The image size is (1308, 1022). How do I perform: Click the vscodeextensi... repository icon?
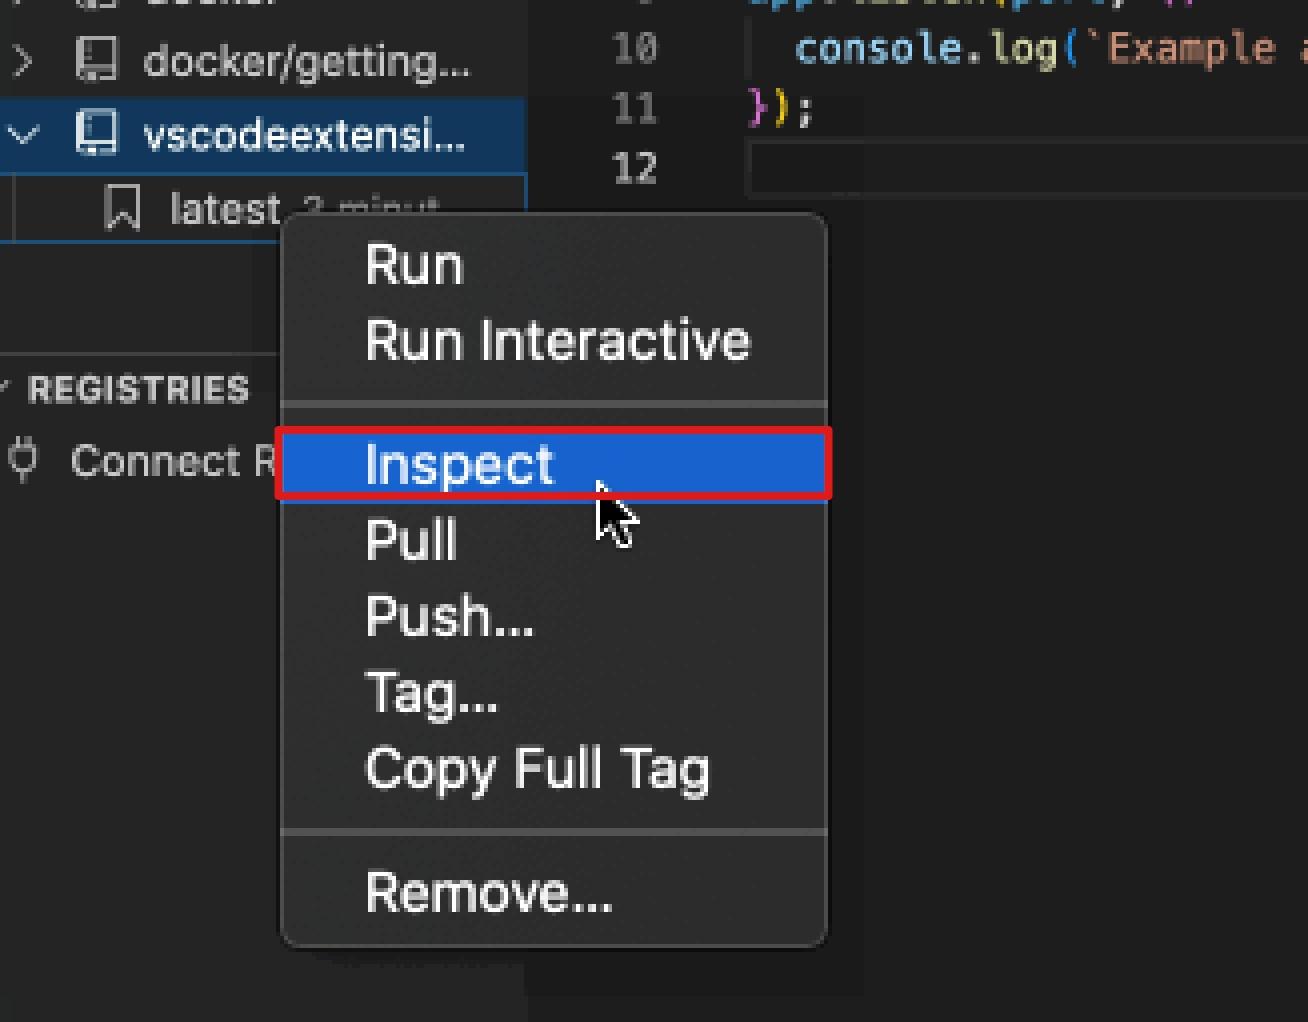click(97, 134)
